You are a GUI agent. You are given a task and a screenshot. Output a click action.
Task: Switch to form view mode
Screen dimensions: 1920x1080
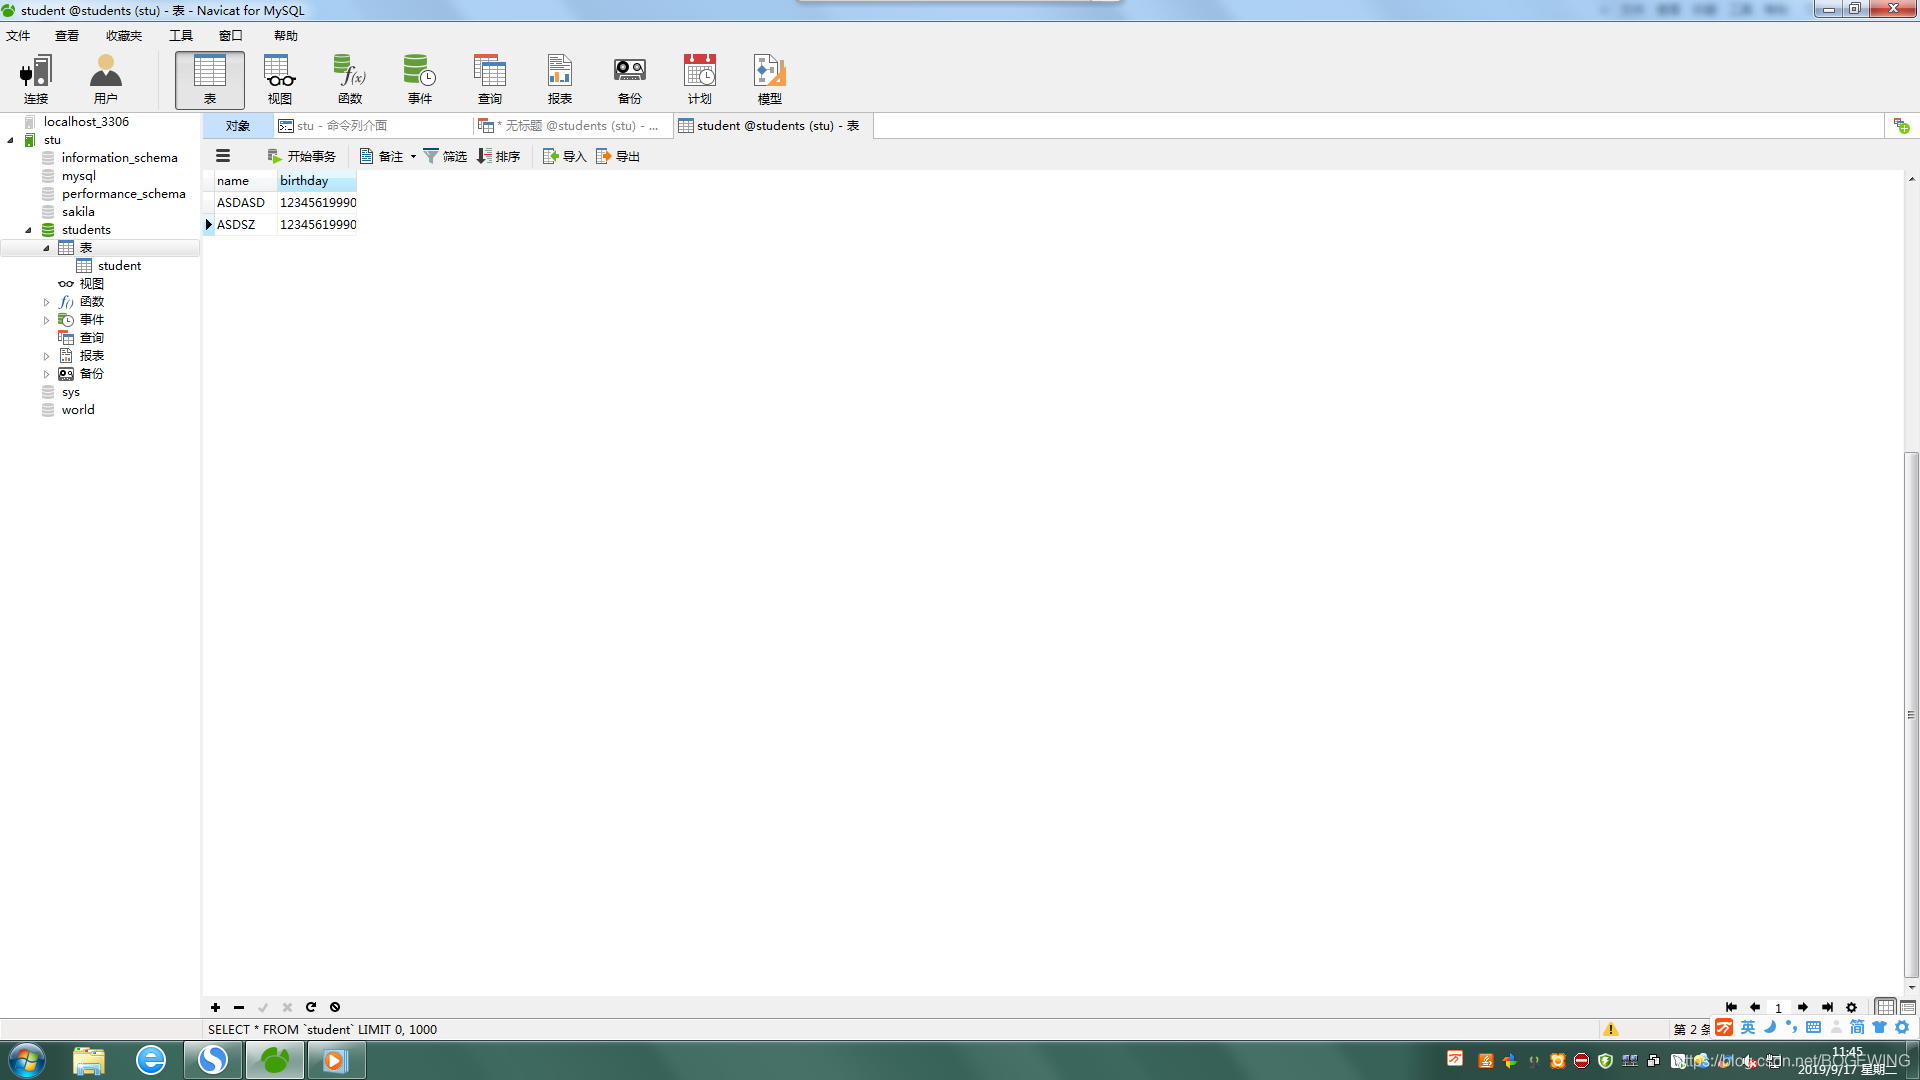1908,1007
